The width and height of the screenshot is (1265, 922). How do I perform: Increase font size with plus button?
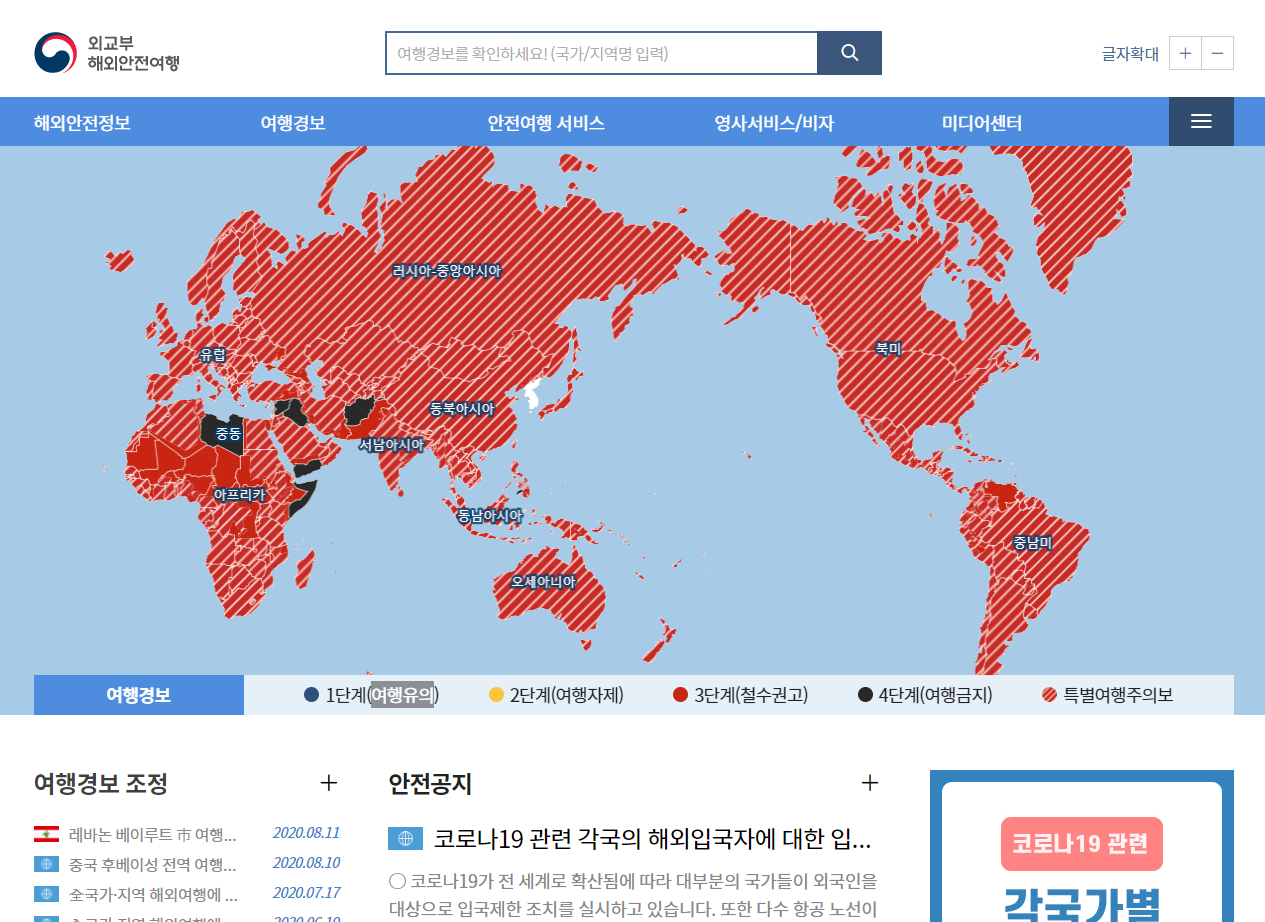[x=1185, y=53]
